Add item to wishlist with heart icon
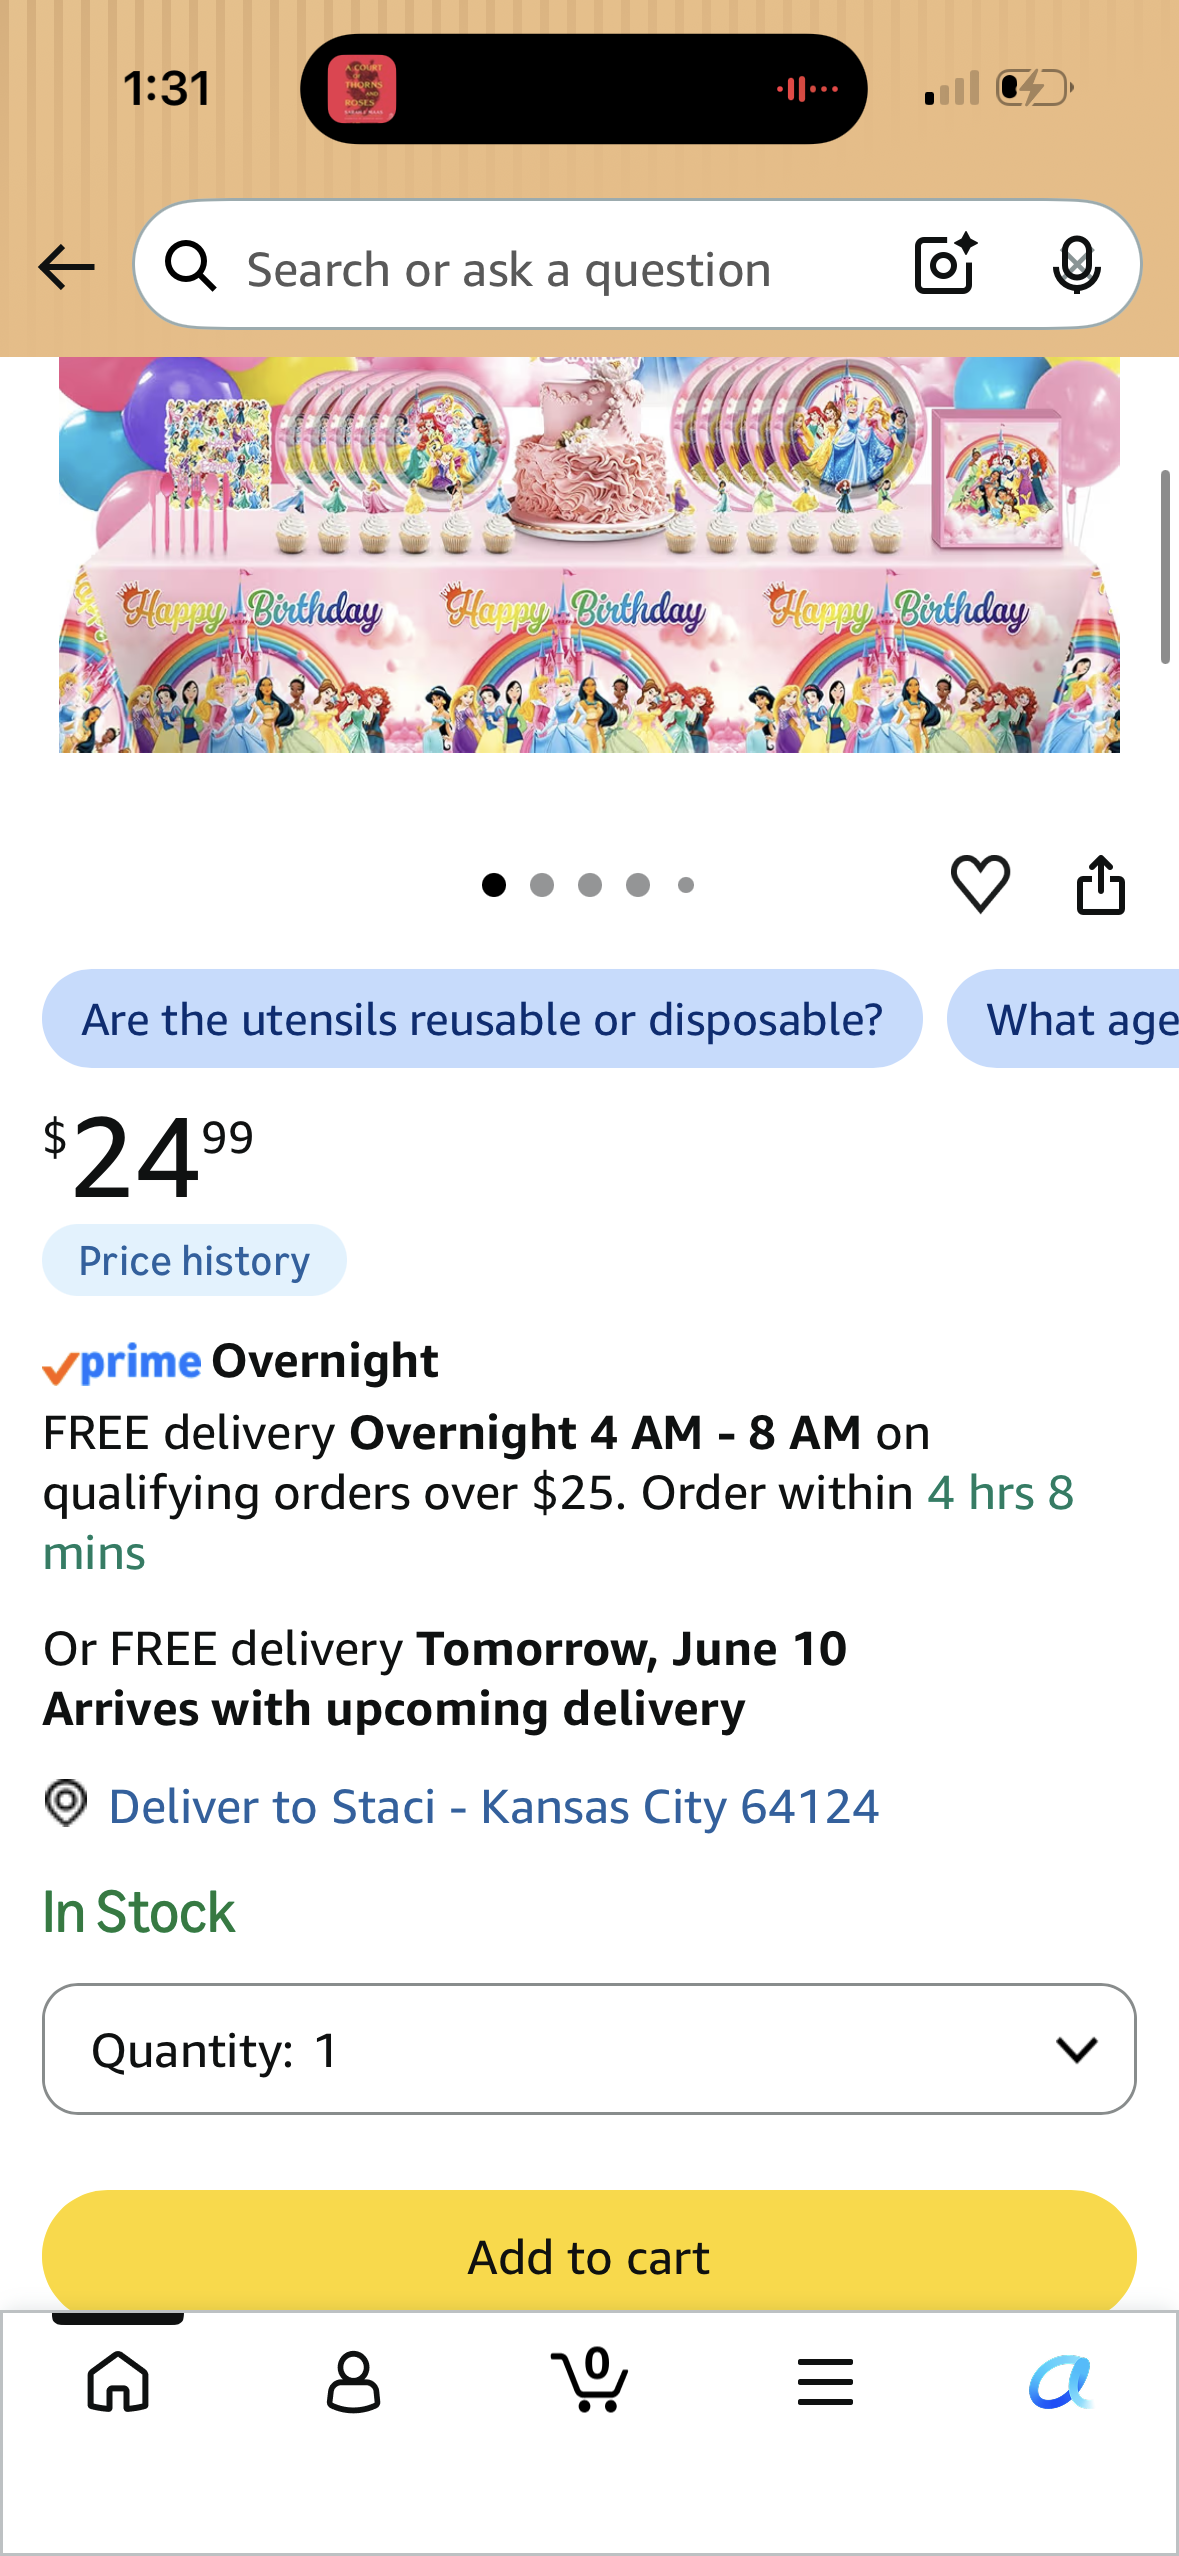This screenshot has height=2556, width=1179. (x=980, y=884)
